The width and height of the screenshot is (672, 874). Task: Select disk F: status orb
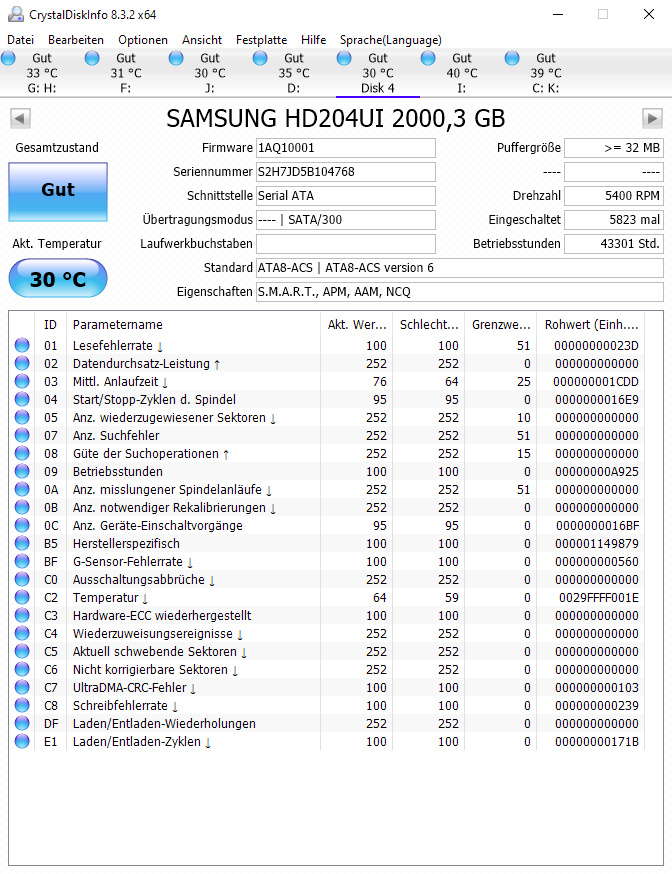point(92,58)
